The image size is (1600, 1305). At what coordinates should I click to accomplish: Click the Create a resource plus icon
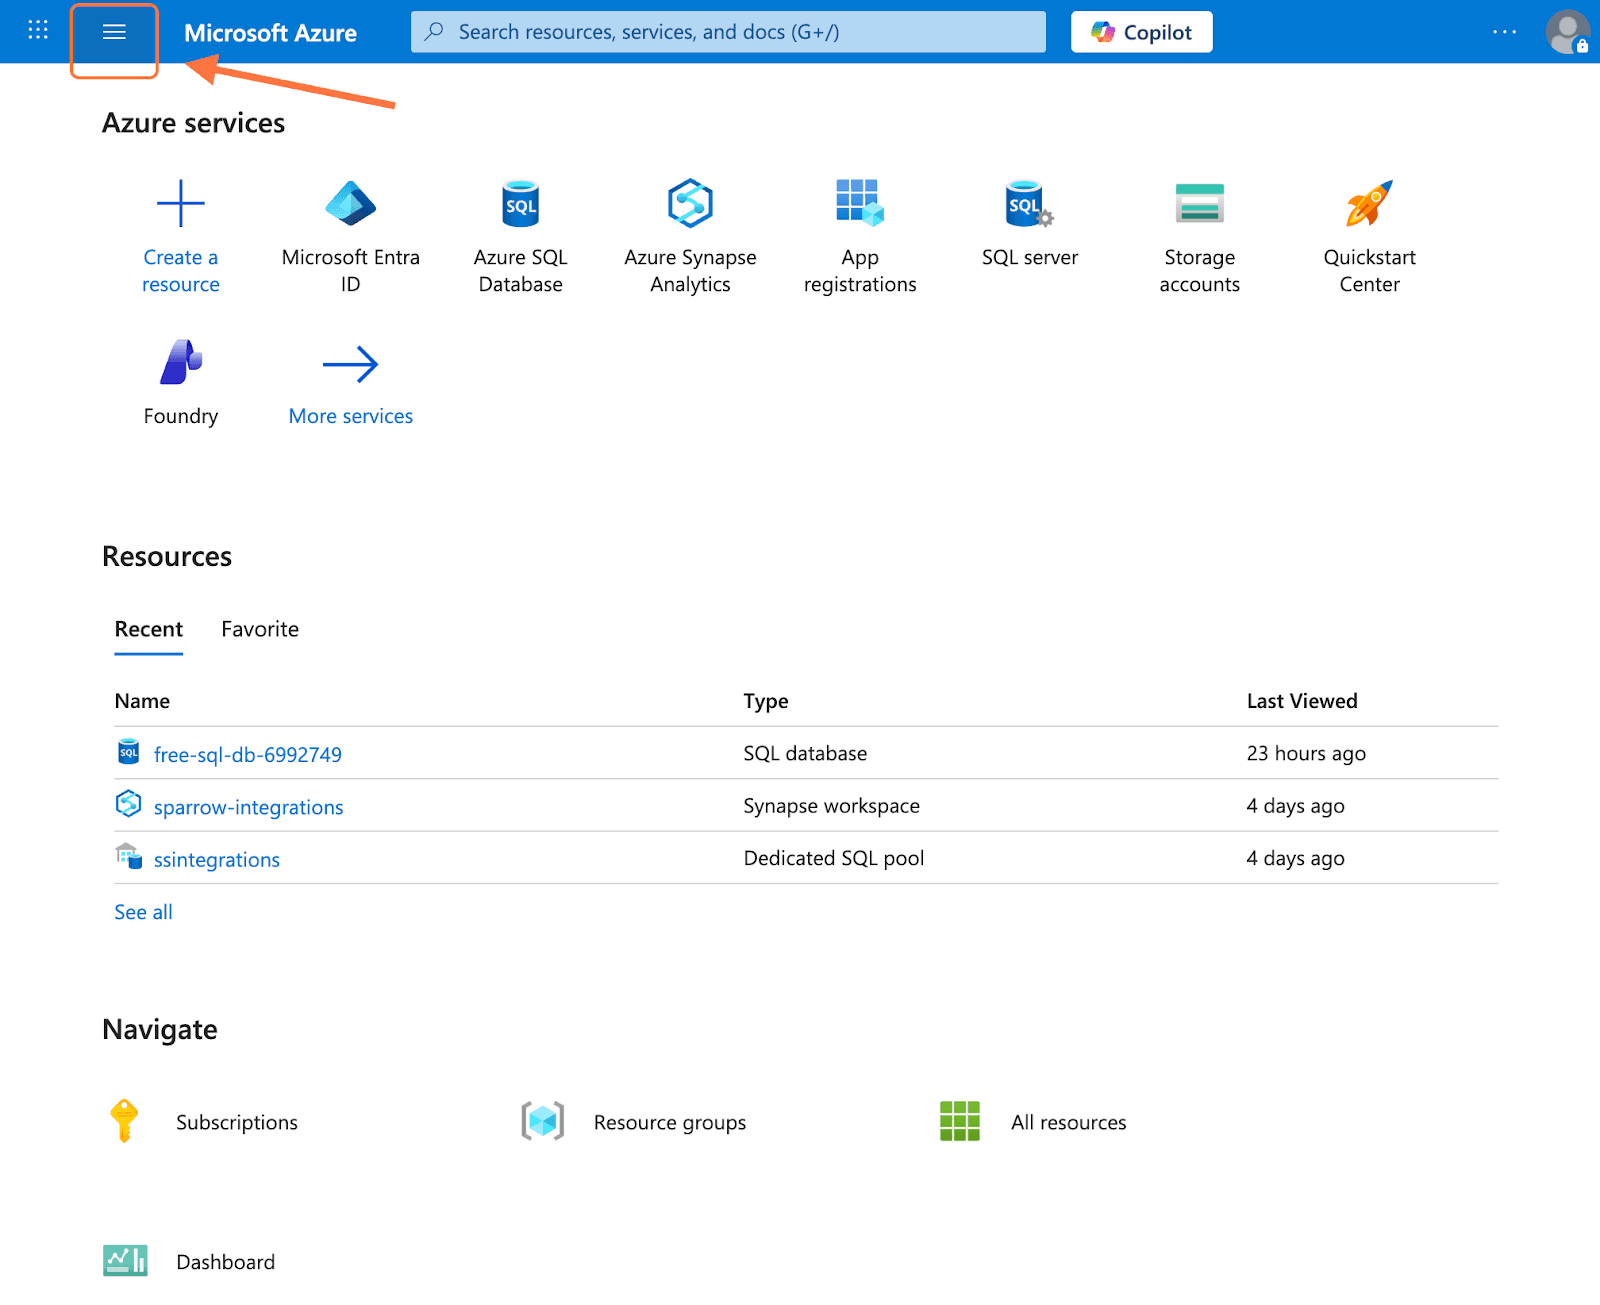pyautogui.click(x=181, y=204)
